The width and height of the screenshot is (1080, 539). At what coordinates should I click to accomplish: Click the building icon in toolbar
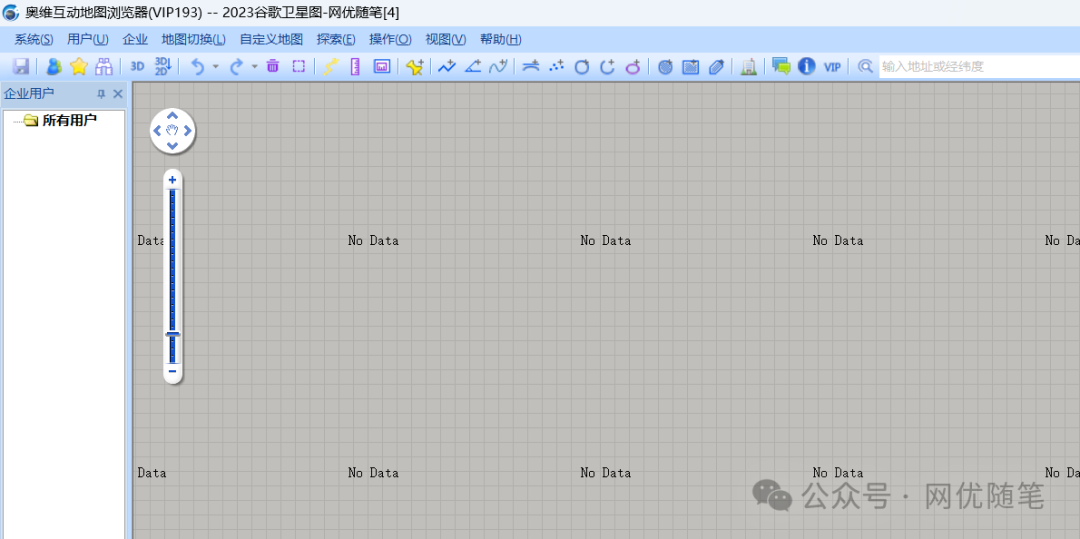pos(749,66)
